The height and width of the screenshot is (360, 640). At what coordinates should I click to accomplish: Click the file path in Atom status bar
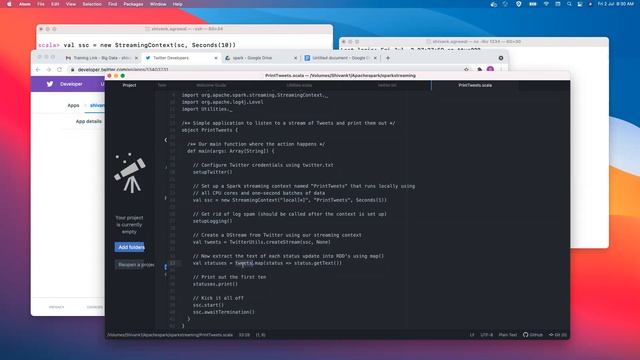[x=170, y=335]
